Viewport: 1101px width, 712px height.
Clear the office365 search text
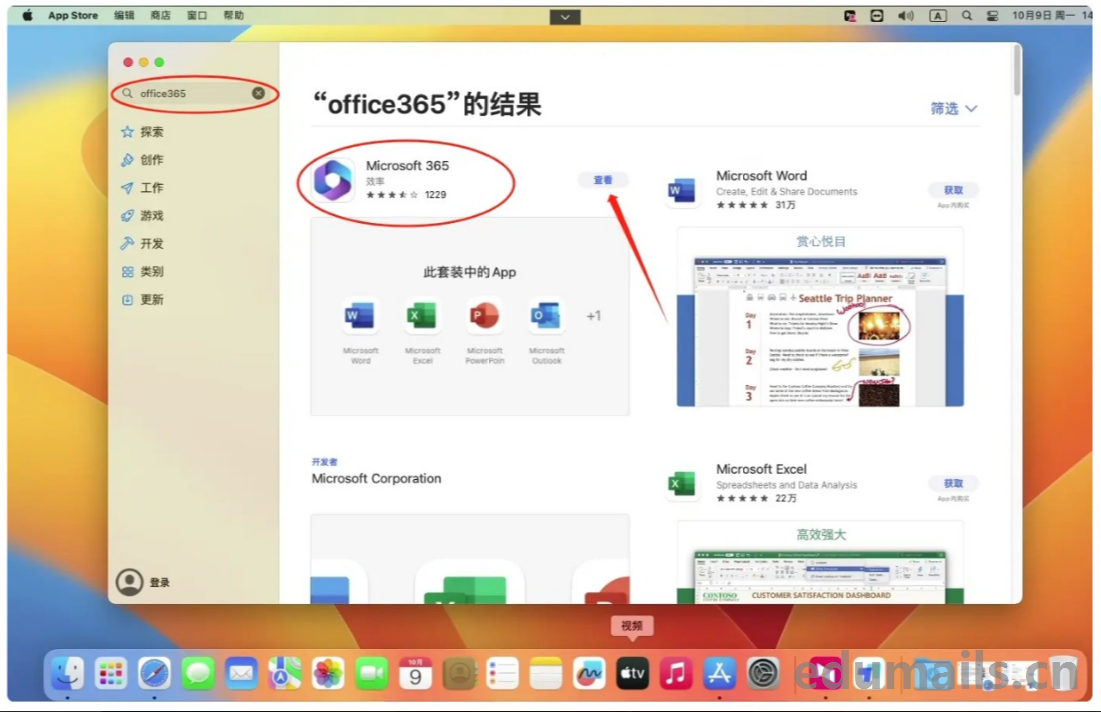(x=258, y=93)
